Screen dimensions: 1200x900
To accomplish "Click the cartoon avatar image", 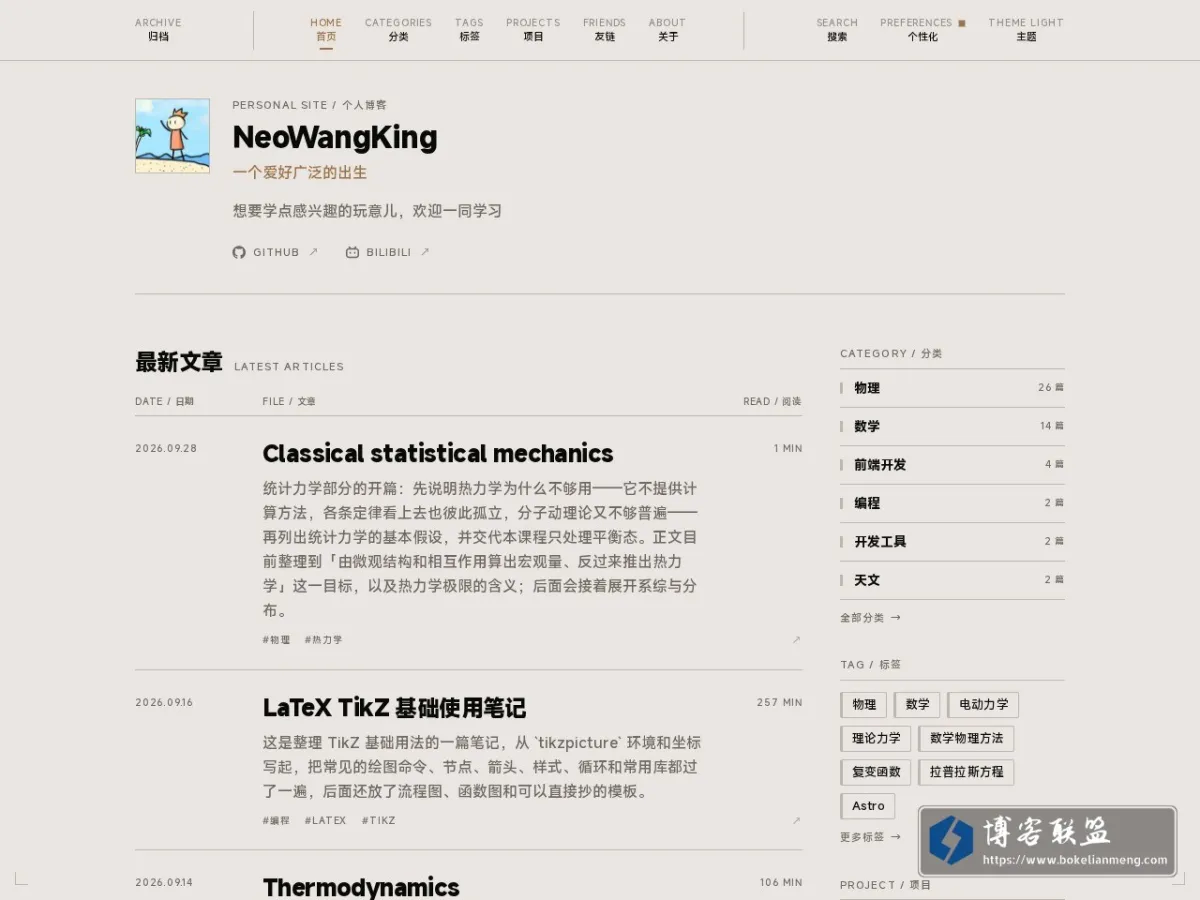I will (172, 136).
